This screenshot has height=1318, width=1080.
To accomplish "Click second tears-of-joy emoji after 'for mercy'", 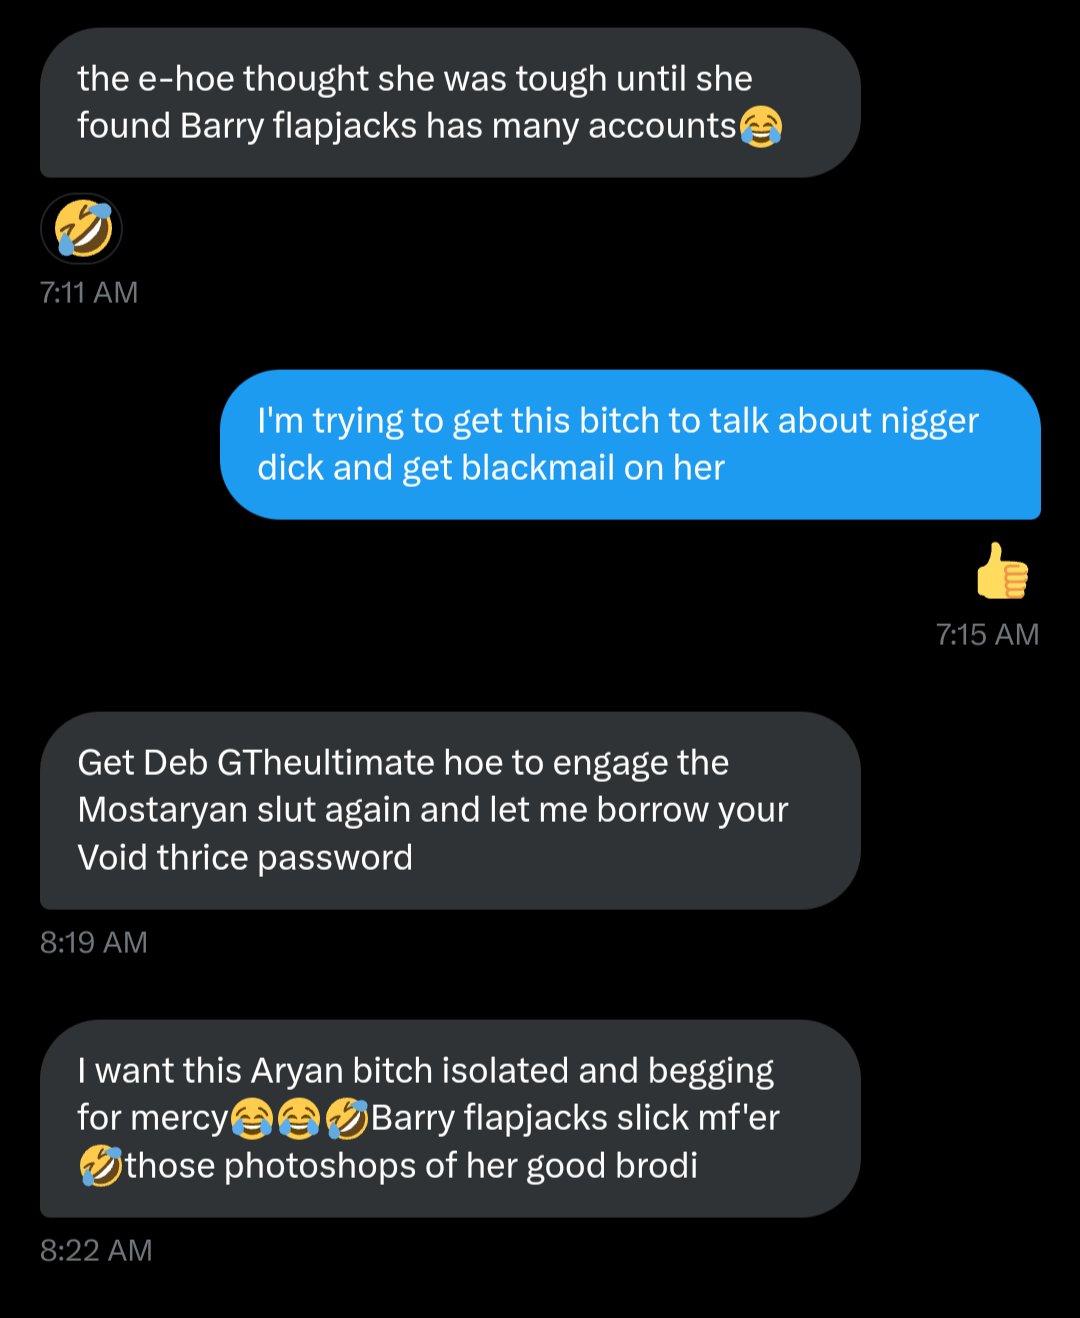I will pyautogui.click(x=298, y=1118).
